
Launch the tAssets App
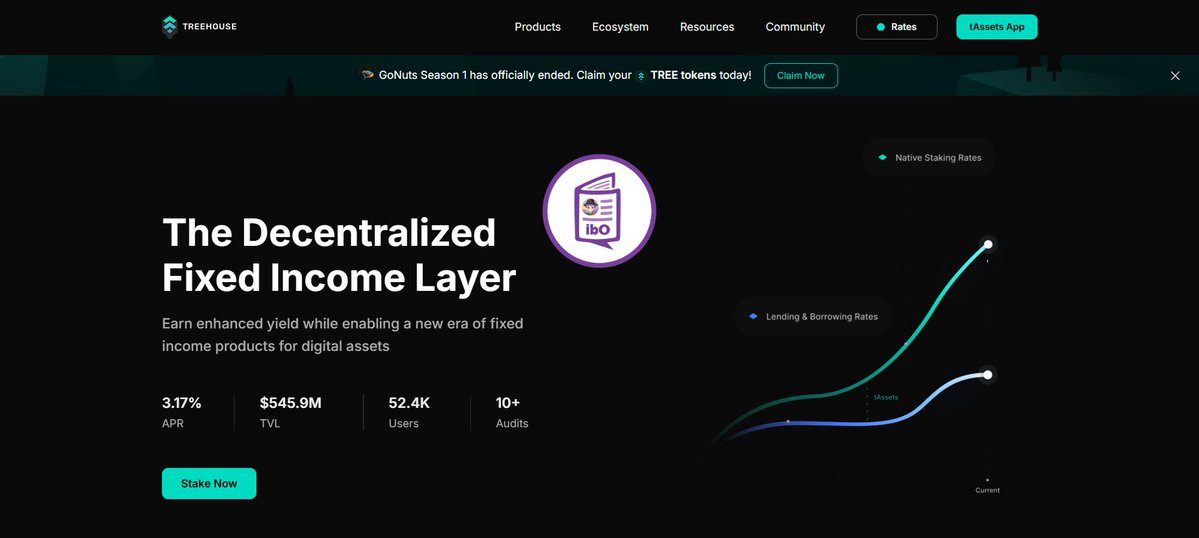click(997, 27)
